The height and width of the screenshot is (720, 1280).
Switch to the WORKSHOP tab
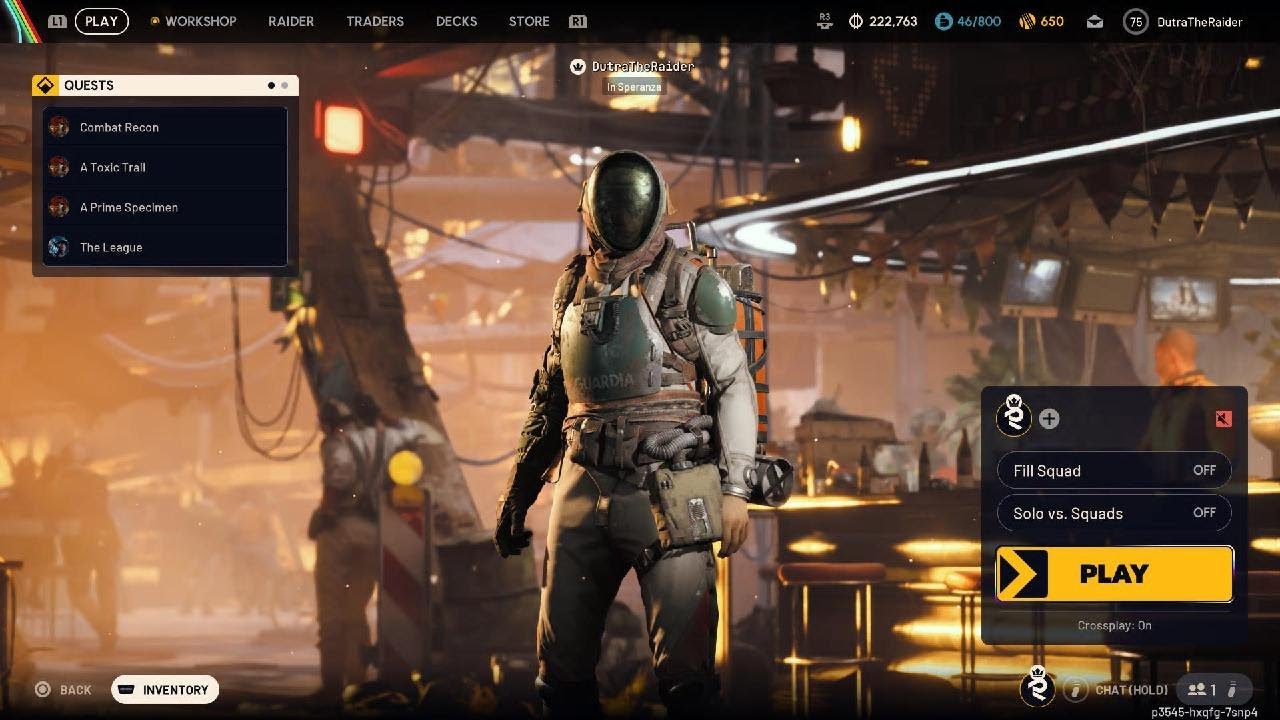pyautogui.click(x=201, y=21)
